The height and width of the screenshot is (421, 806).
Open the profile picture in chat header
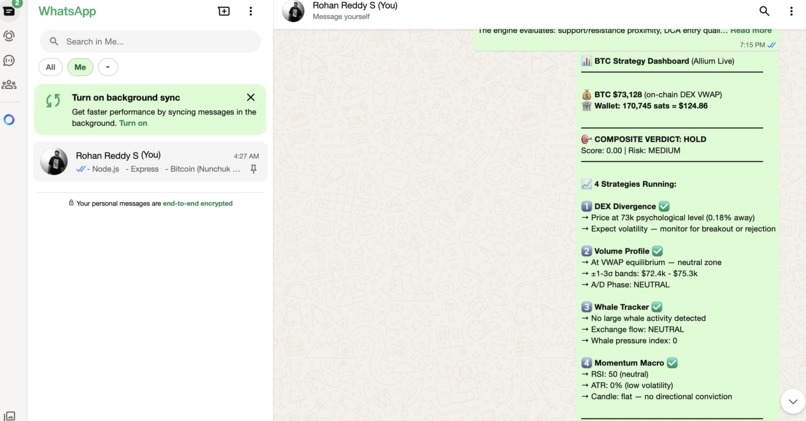click(293, 11)
